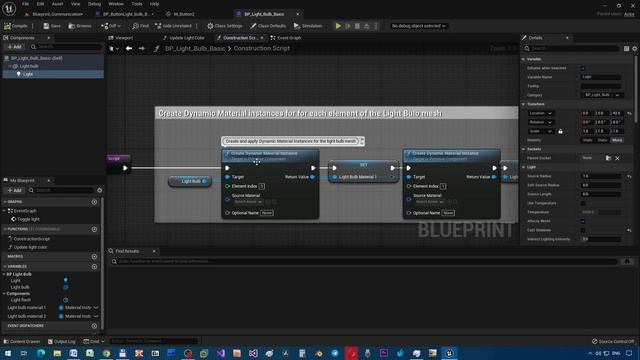The image size is (640, 360).
Task: Adjust Source Radius value slider
Action: [601, 176]
